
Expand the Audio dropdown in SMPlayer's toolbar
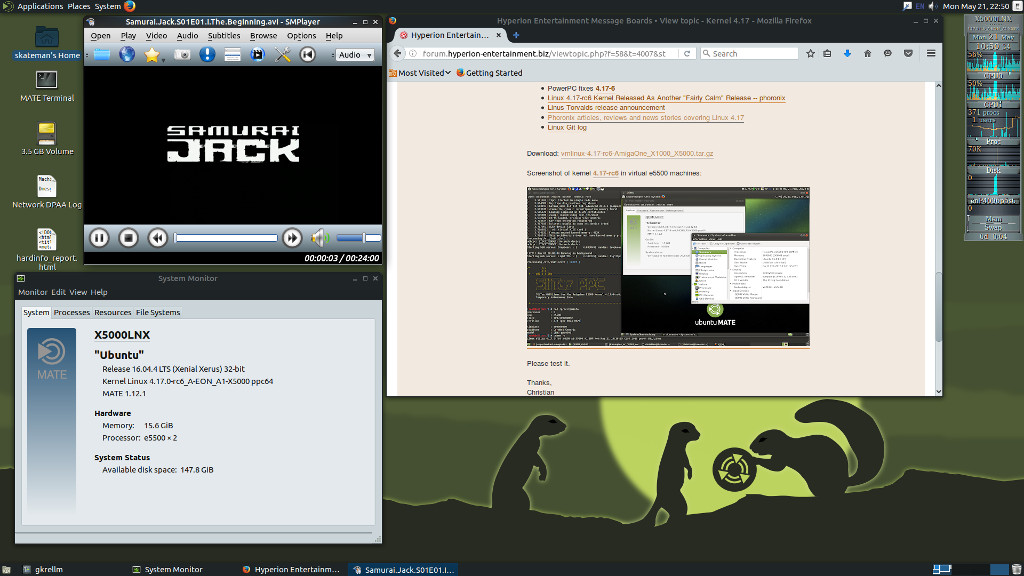tap(355, 55)
